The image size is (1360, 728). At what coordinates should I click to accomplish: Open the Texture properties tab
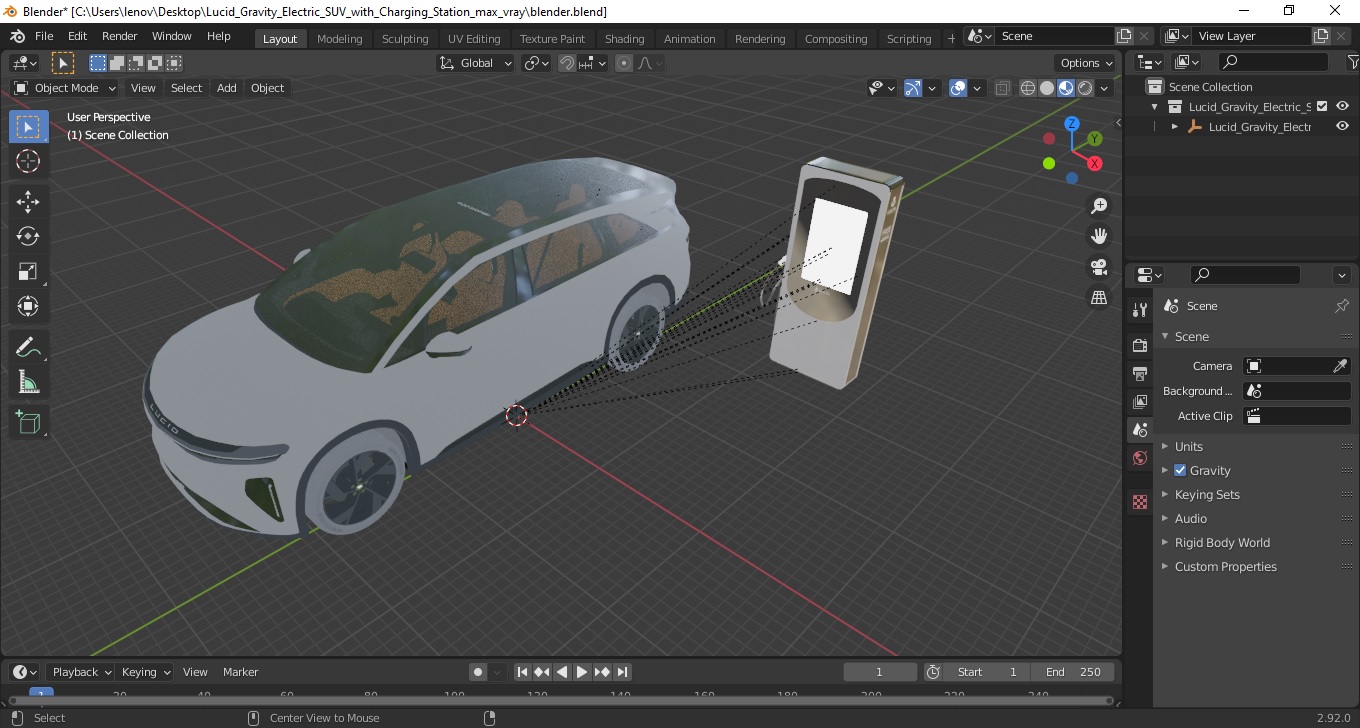(1140, 502)
